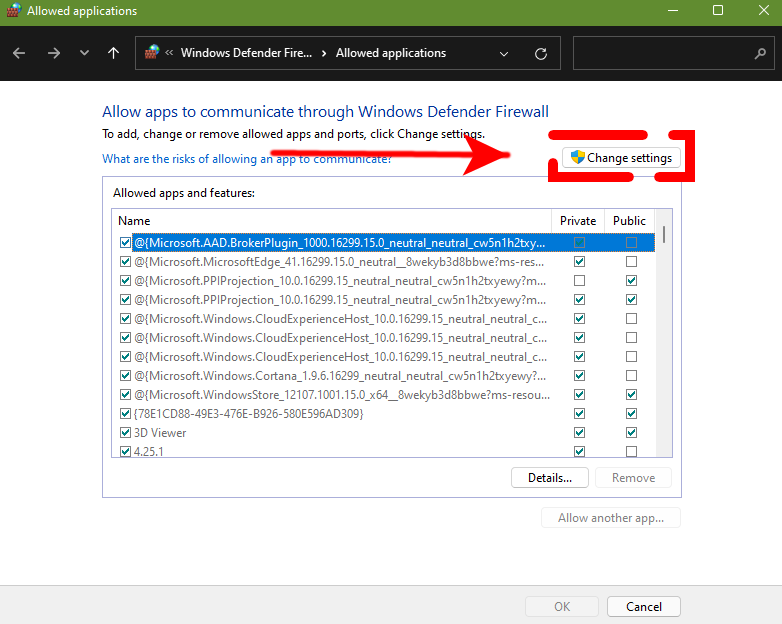Sort list by Name column header
782x624 pixels.
(332, 220)
